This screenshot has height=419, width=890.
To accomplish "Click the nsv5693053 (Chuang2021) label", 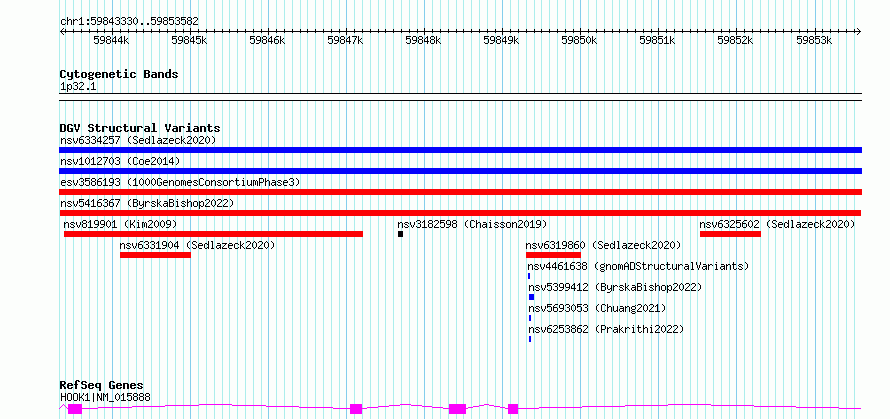I will [x=597, y=308].
